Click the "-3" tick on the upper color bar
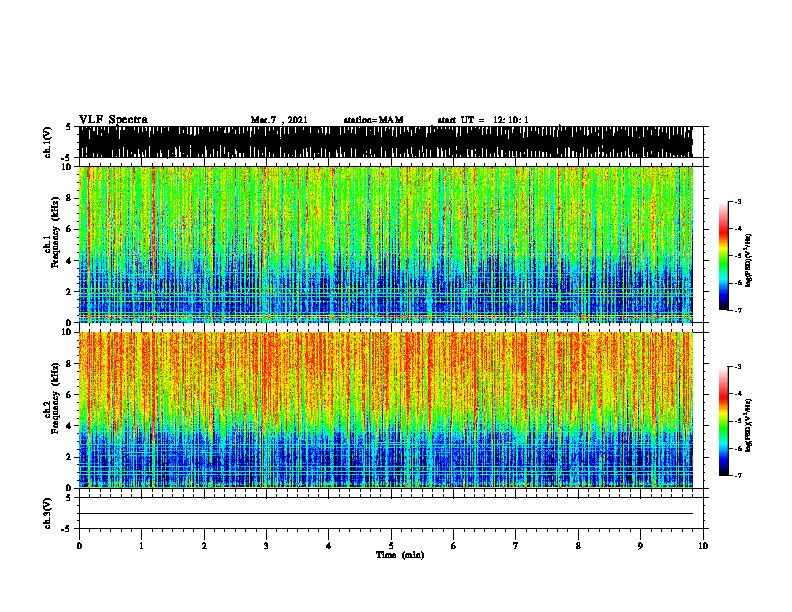This screenshot has height=612, width=792. coord(738,202)
